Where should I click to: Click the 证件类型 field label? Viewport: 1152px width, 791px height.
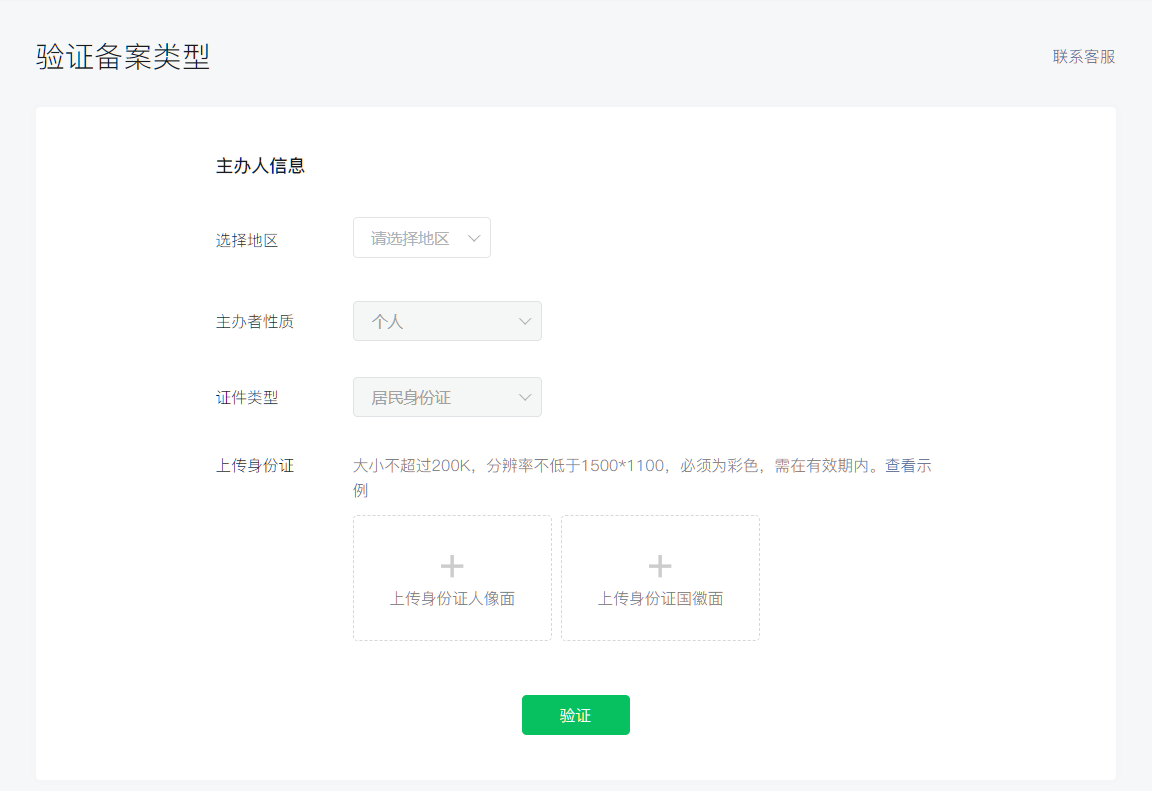[247, 398]
